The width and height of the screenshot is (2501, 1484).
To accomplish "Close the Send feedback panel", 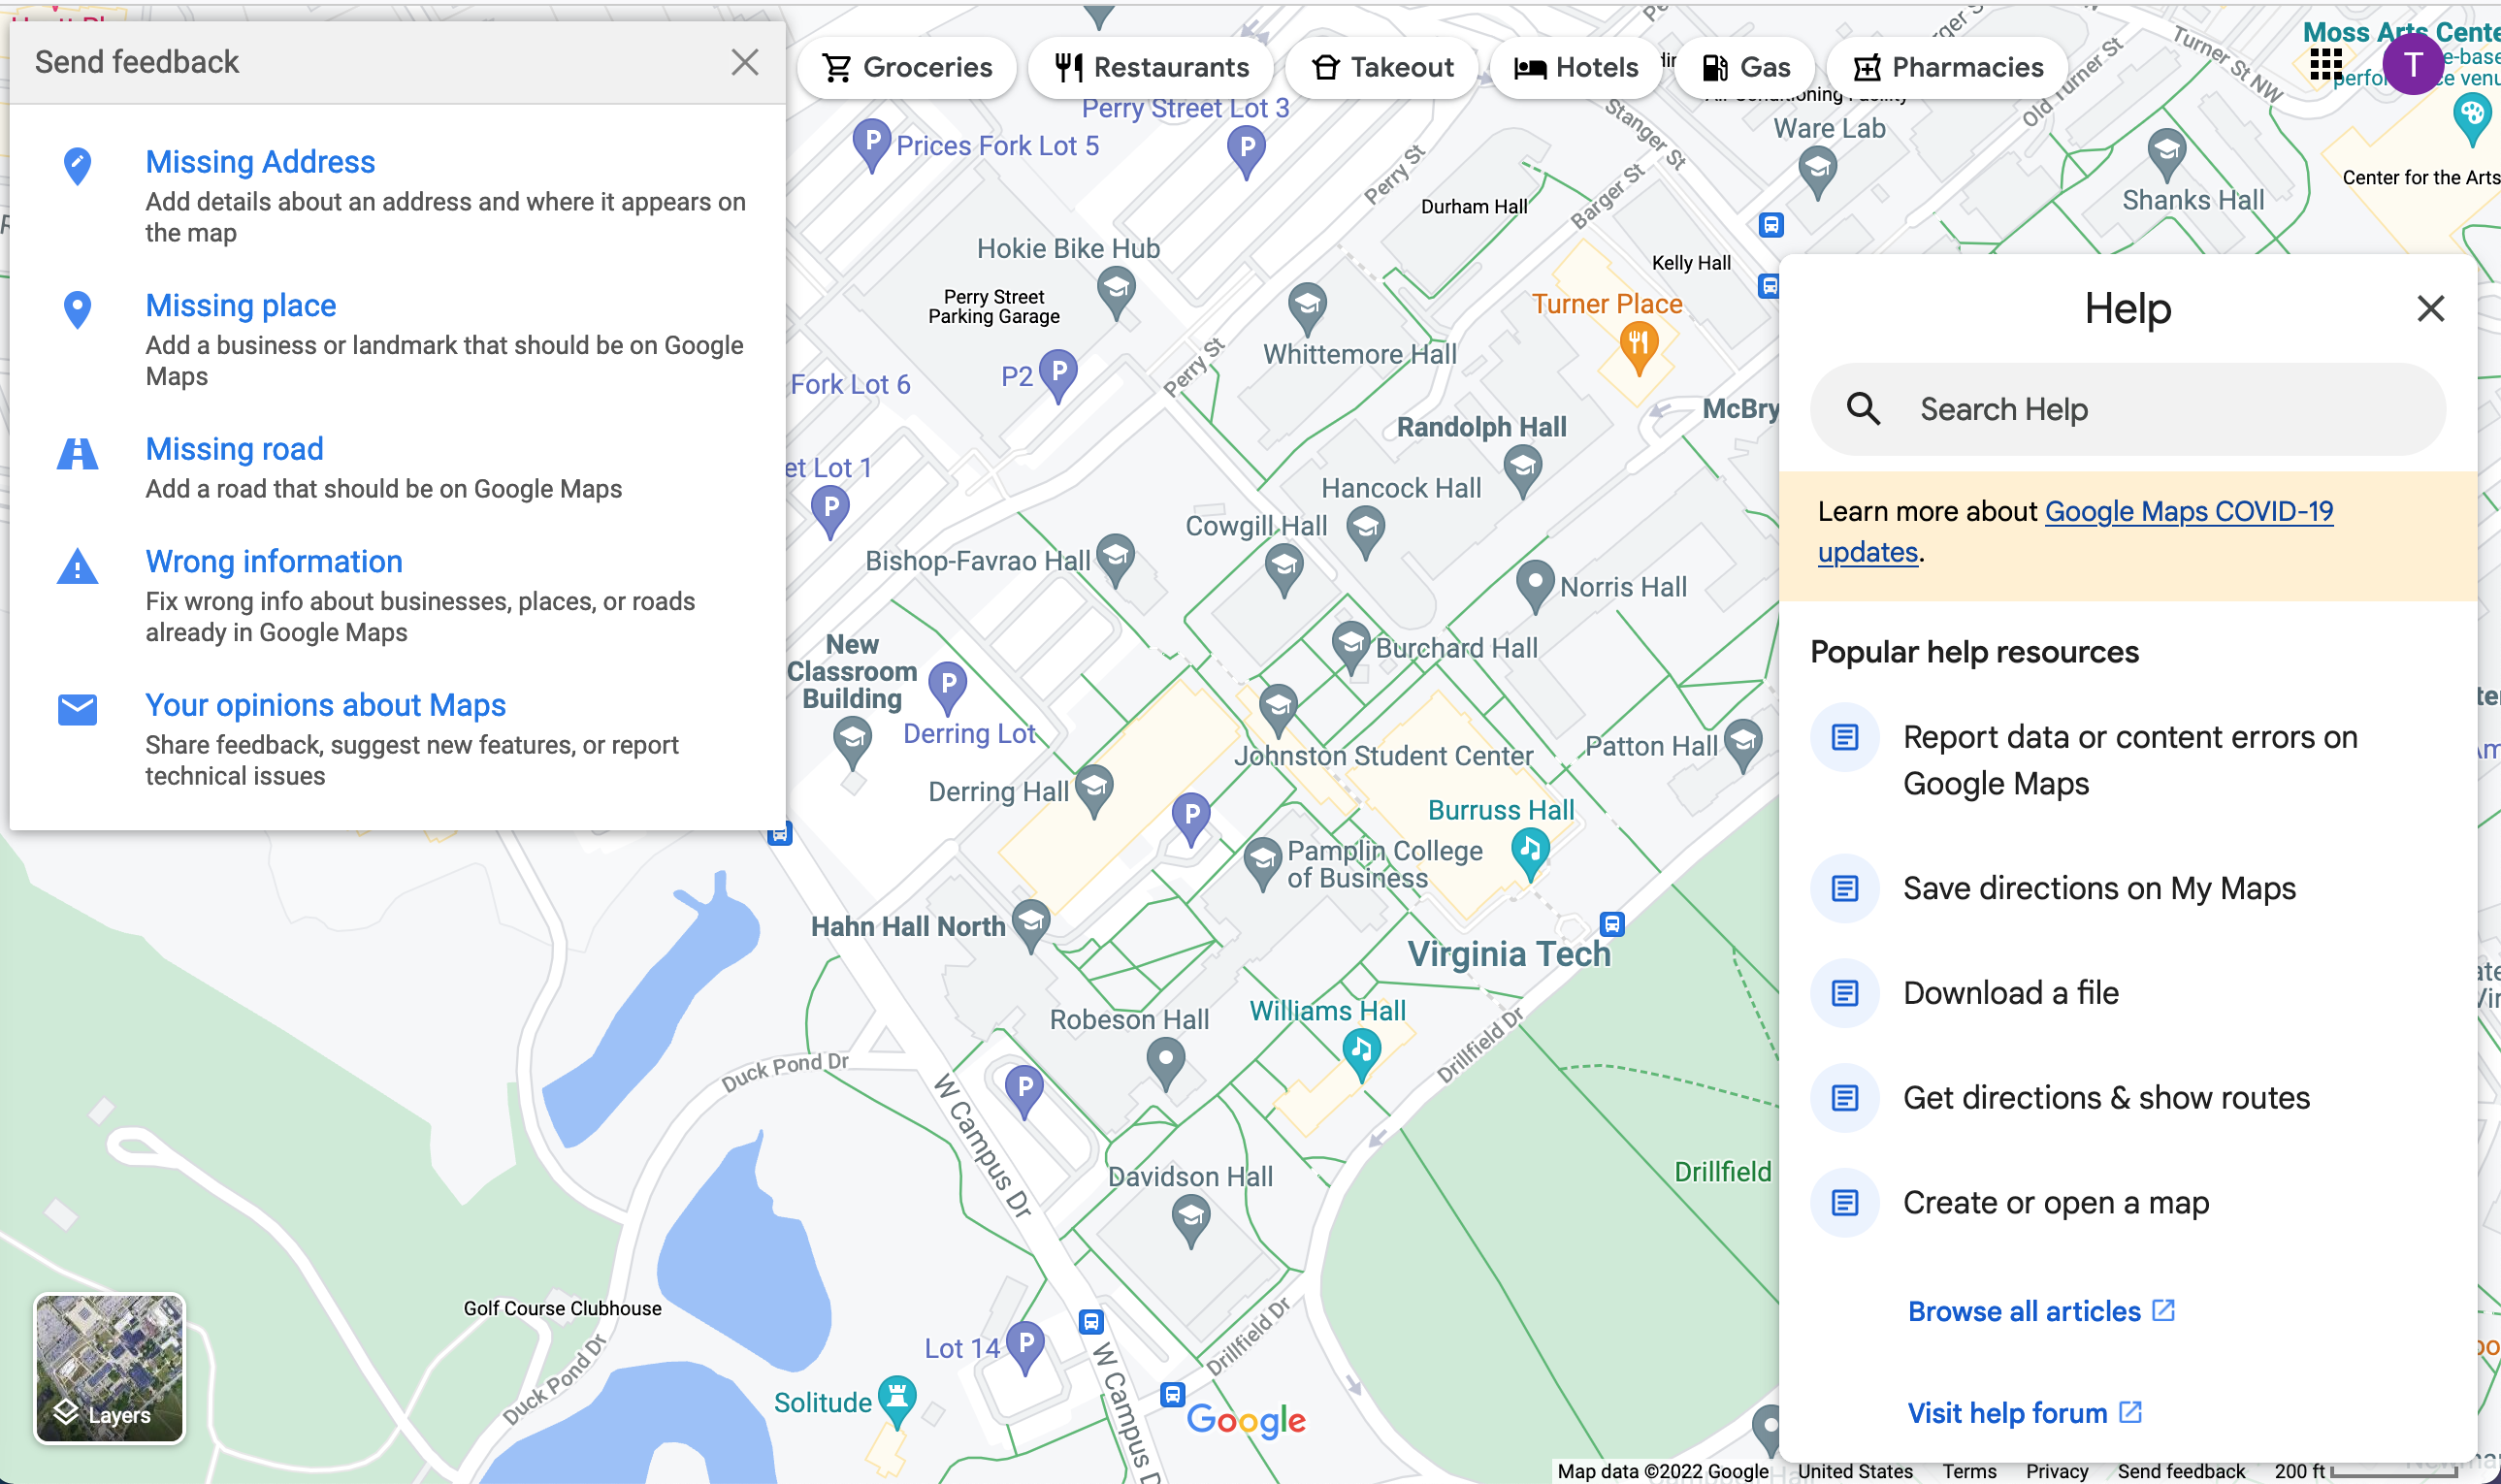I will [x=744, y=62].
